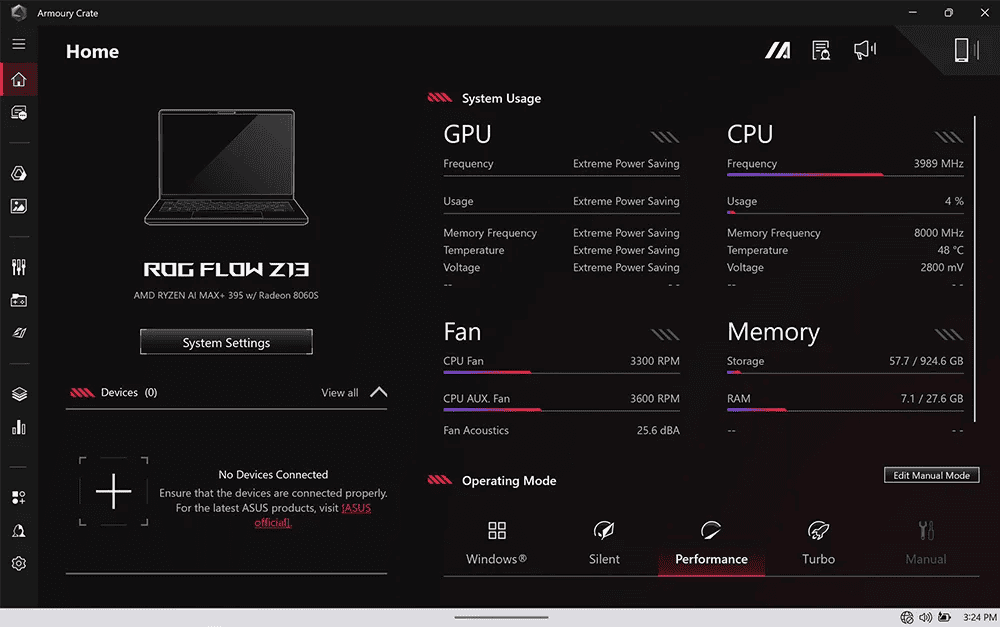Open the apps-plus icon in sidebar
The height and width of the screenshot is (627, 1000).
pos(18,497)
